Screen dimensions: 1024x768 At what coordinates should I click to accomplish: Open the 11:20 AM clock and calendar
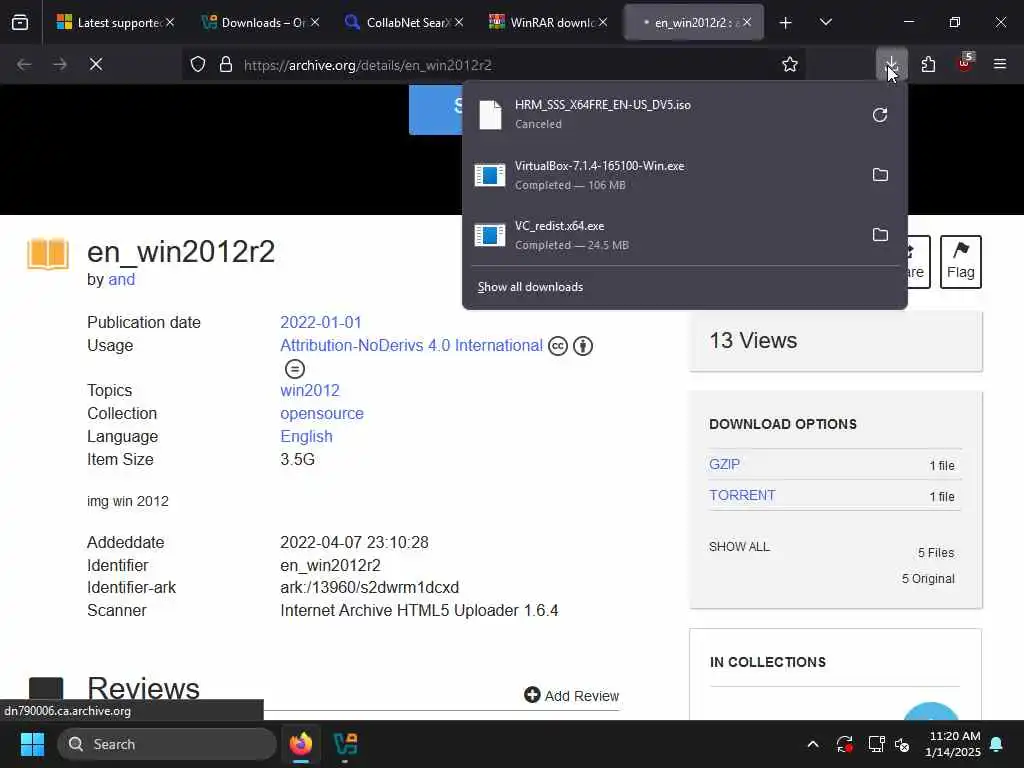953,744
